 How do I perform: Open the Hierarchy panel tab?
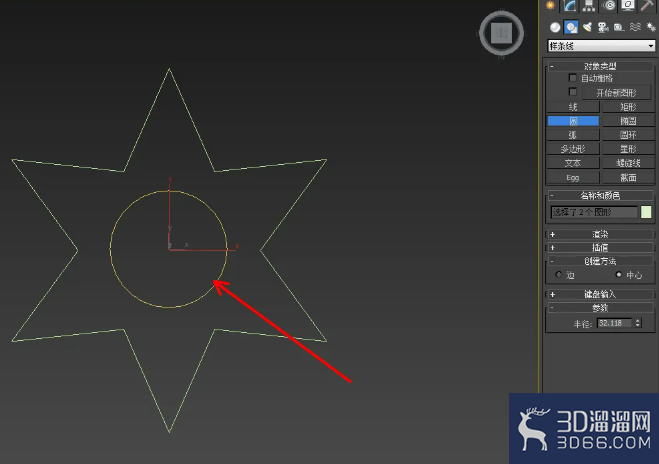pos(589,5)
